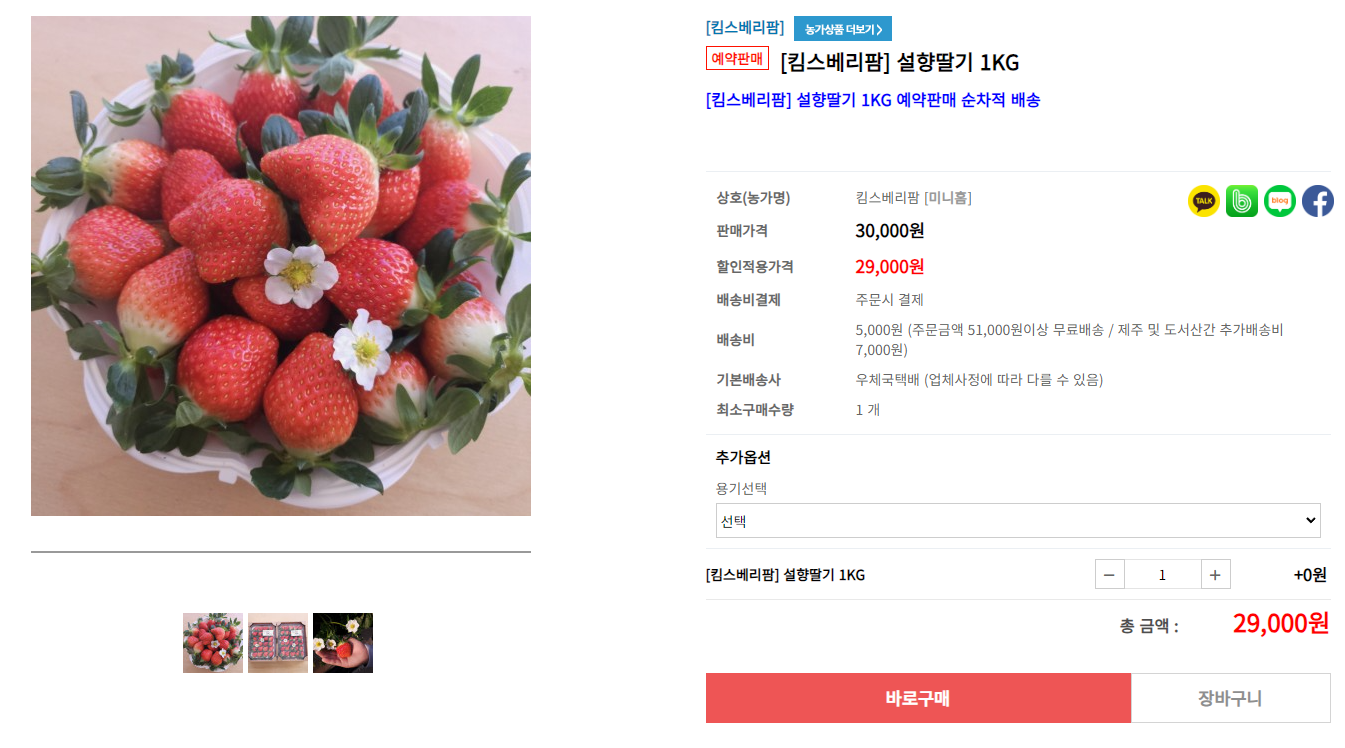Increase quantity with plus button
The image size is (1345, 748).
[1215, 574]
